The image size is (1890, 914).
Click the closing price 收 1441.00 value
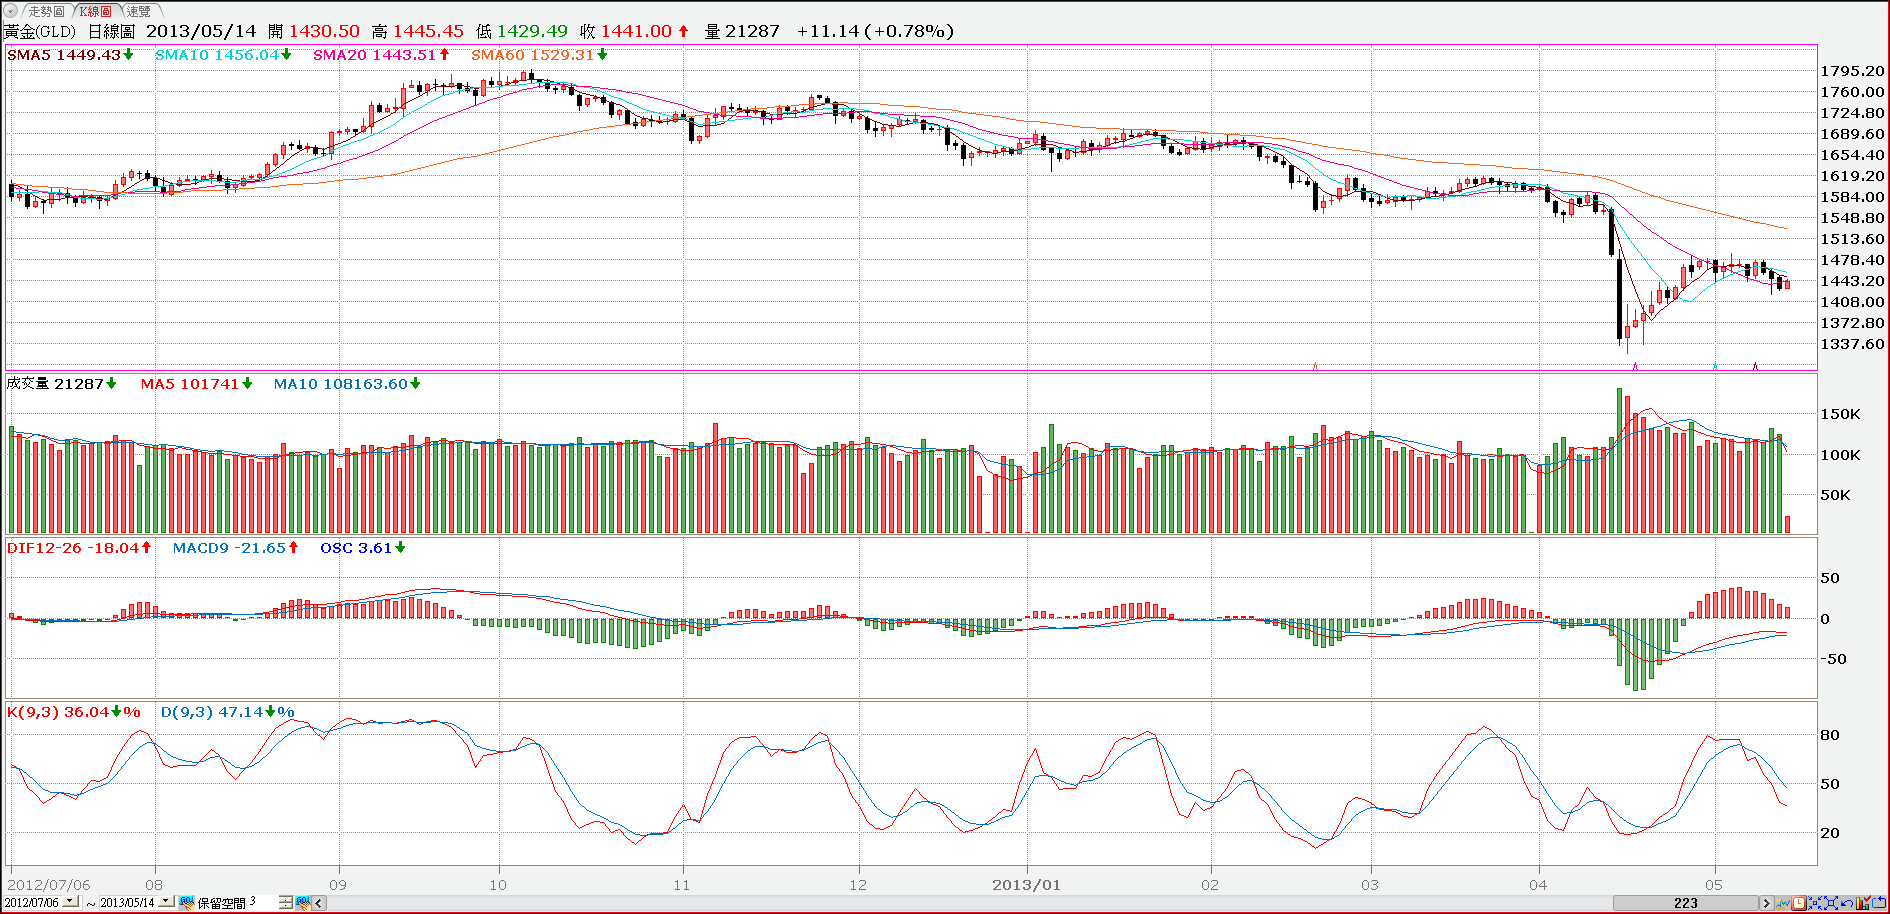tap(634, 32)
